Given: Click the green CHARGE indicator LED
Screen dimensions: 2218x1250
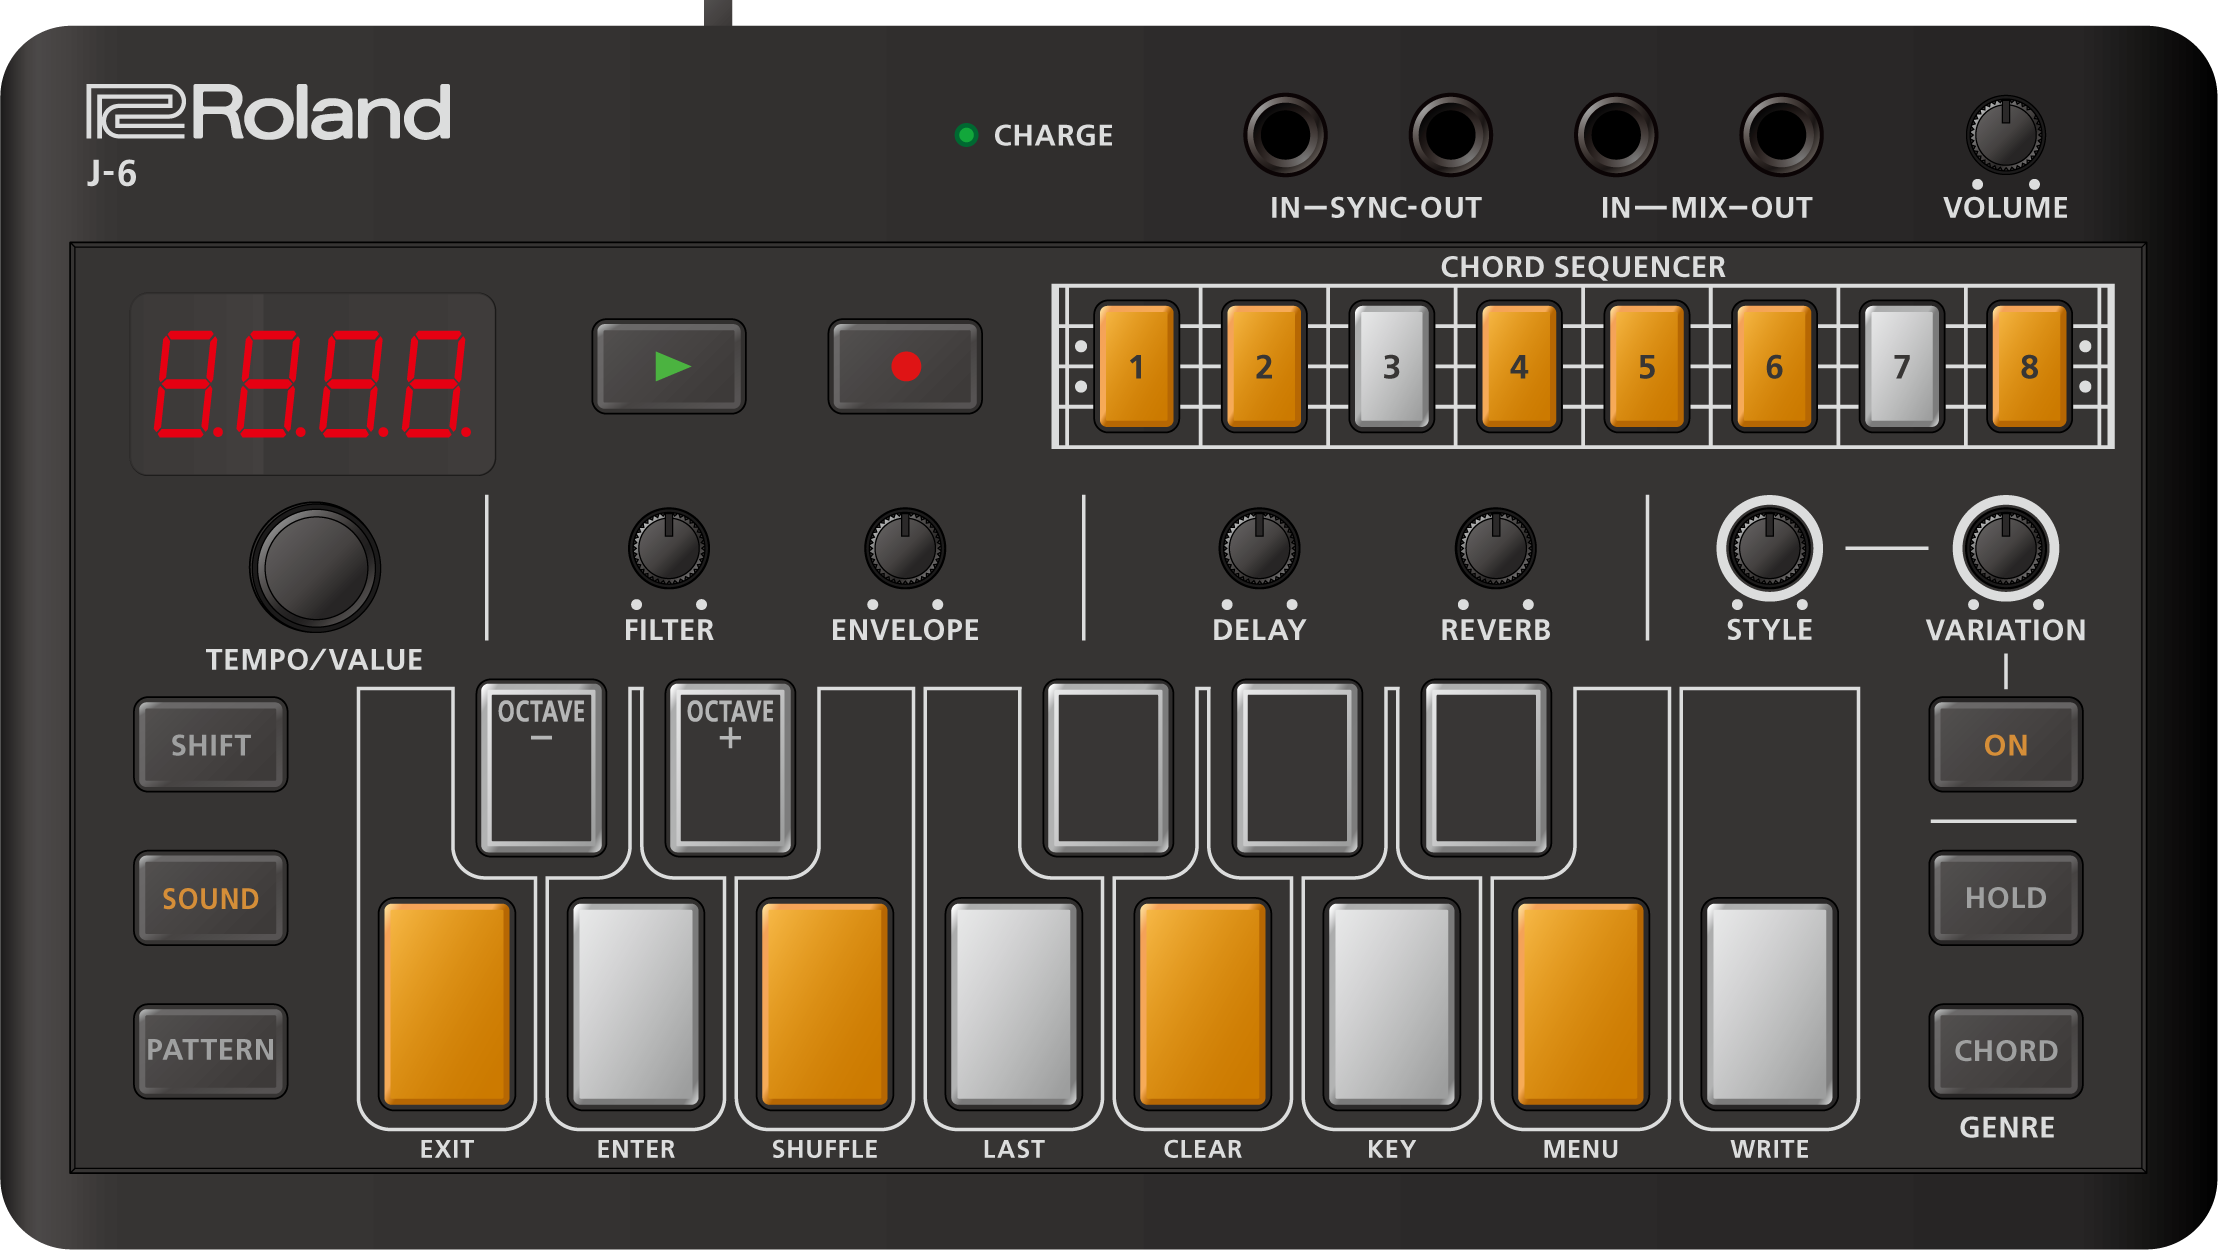Looking at the screenshot, I should click(x=966, y=135).
